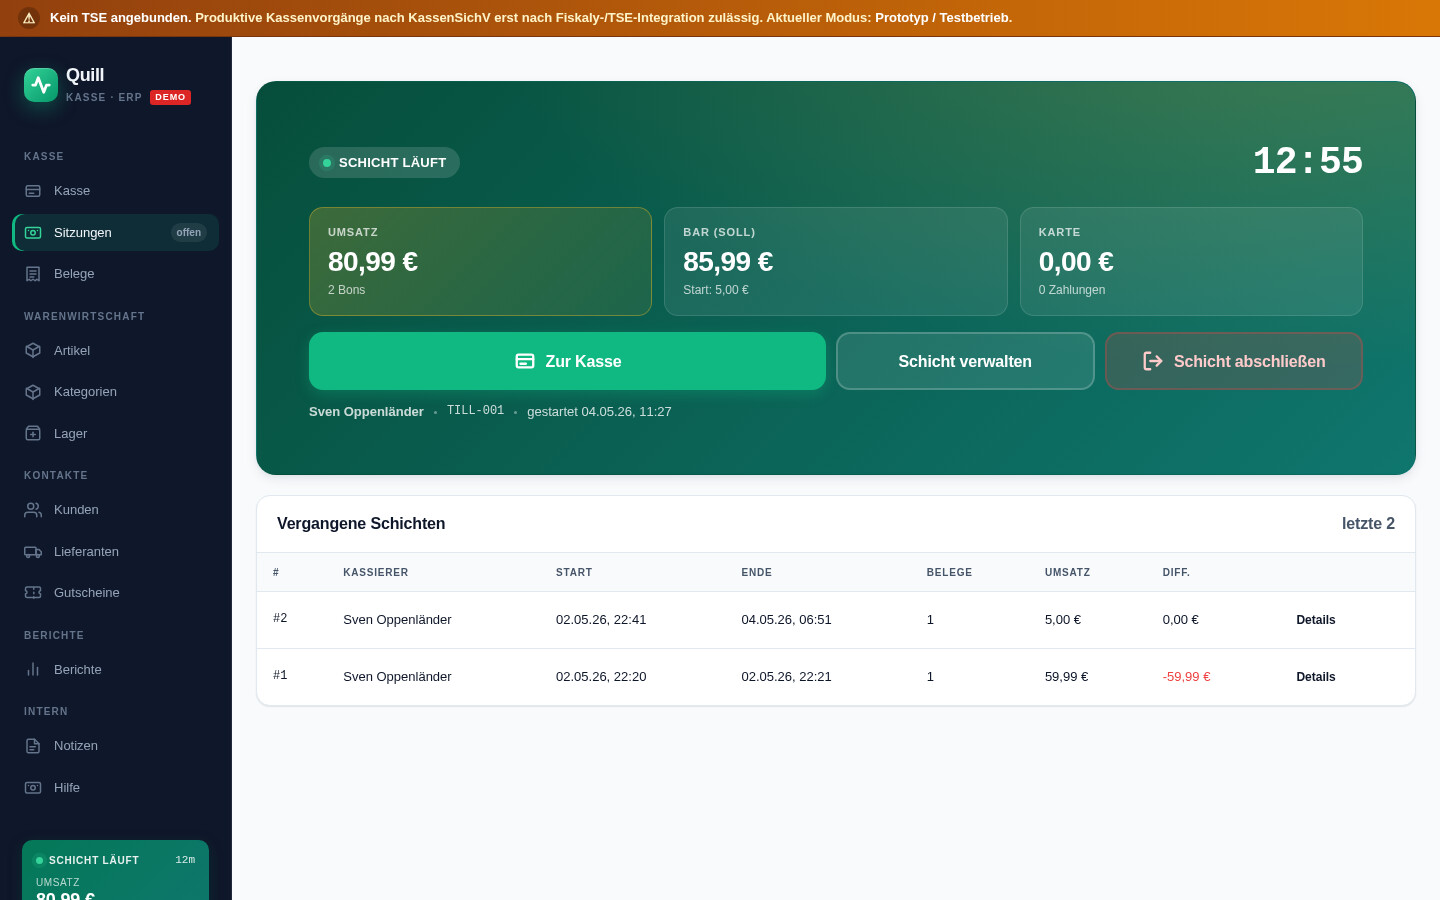1440x900 pixels.
Task: Click the TILL-001 register label
Action: point(475,411)
